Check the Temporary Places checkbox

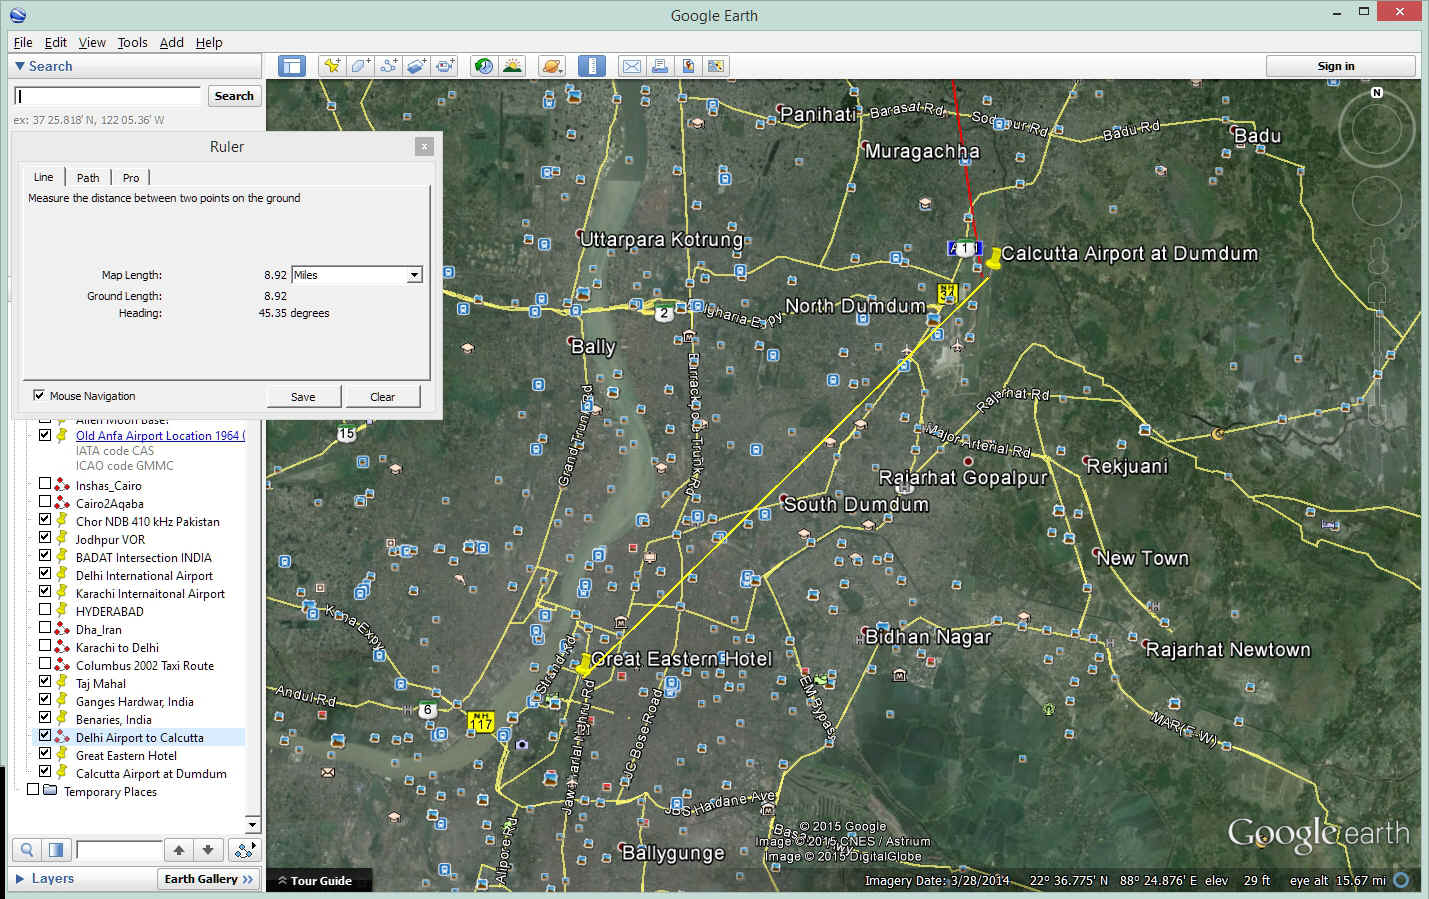[x=32, y=791]
